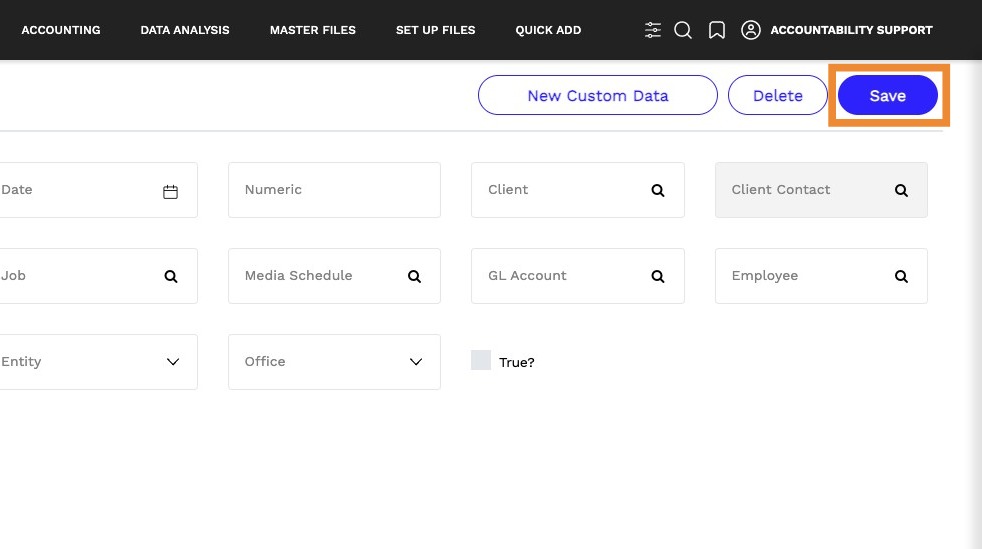Open the Set Up Files menu

pyautogui.click(x=435, y=30)
